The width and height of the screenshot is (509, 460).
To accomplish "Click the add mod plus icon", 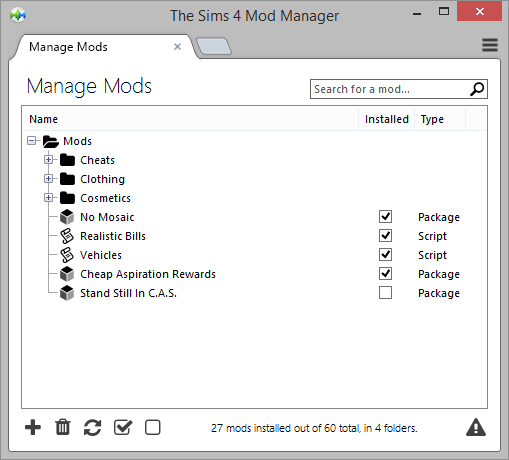I will [x=33, y=427].
